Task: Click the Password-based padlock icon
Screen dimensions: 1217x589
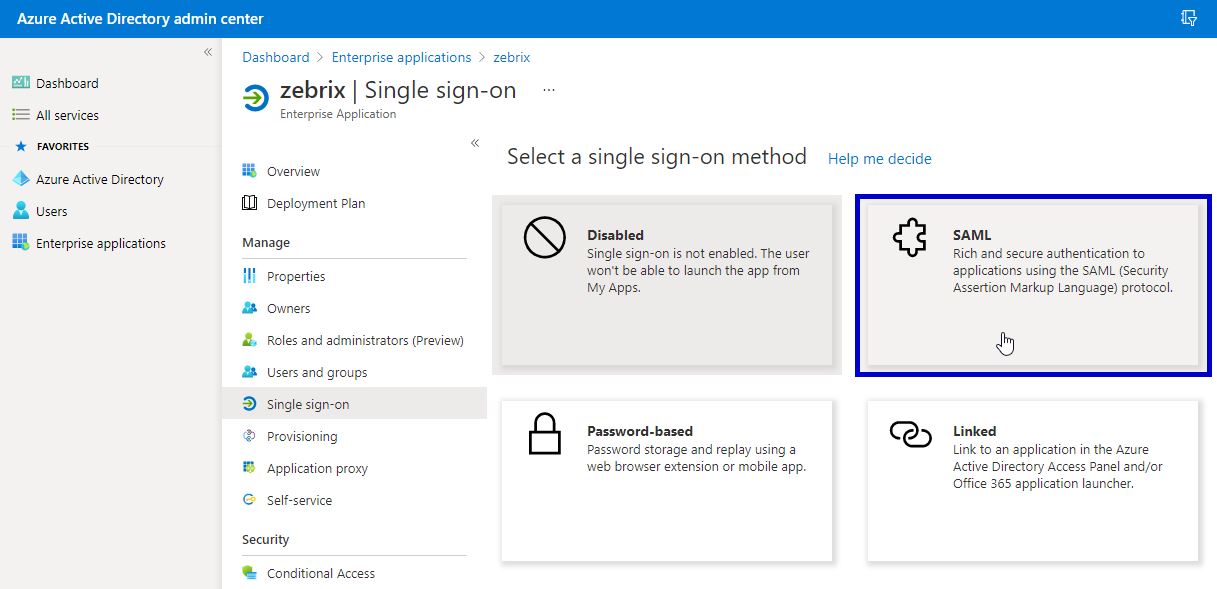Action: click(545, 435)
